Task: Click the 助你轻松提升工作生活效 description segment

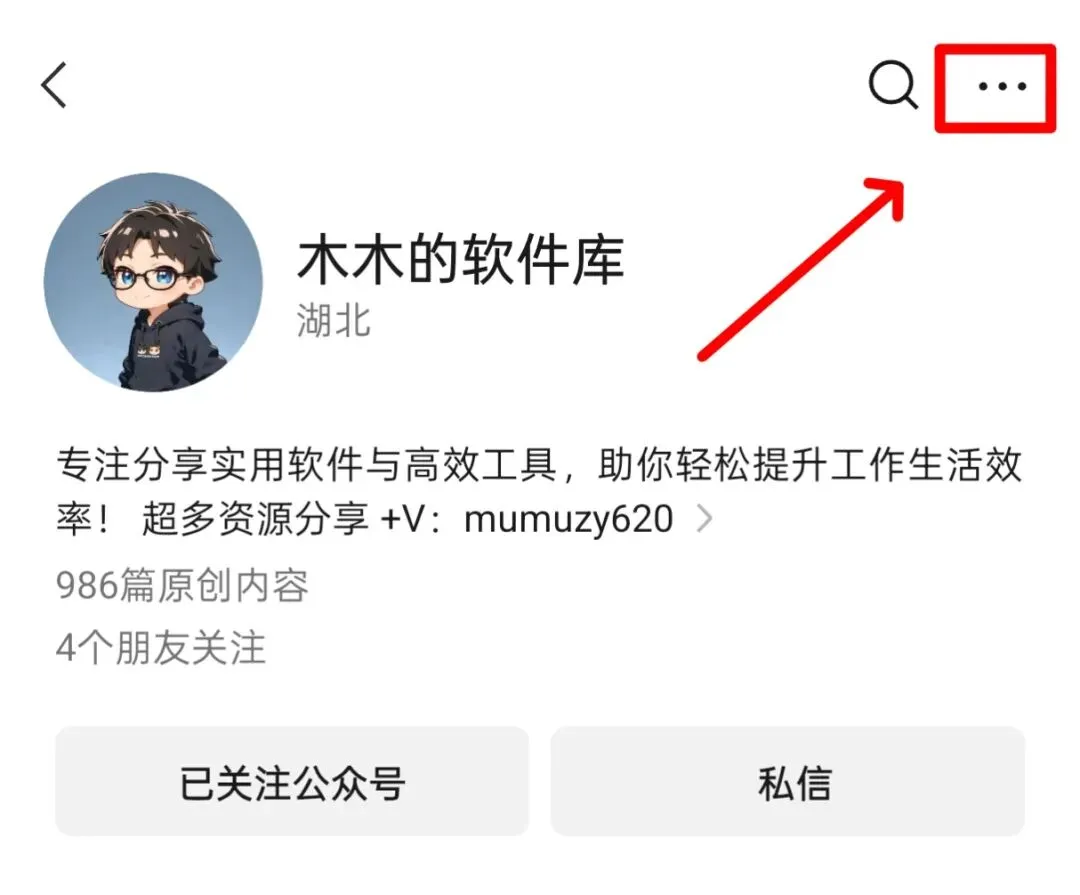Action: pos(810,464)
